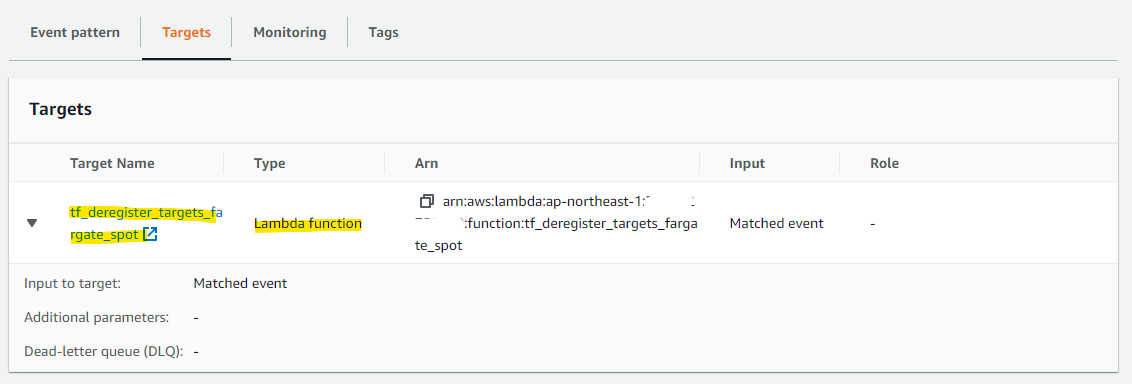
Task: Click the Input to target label
Action: click(x=72, y=283)
